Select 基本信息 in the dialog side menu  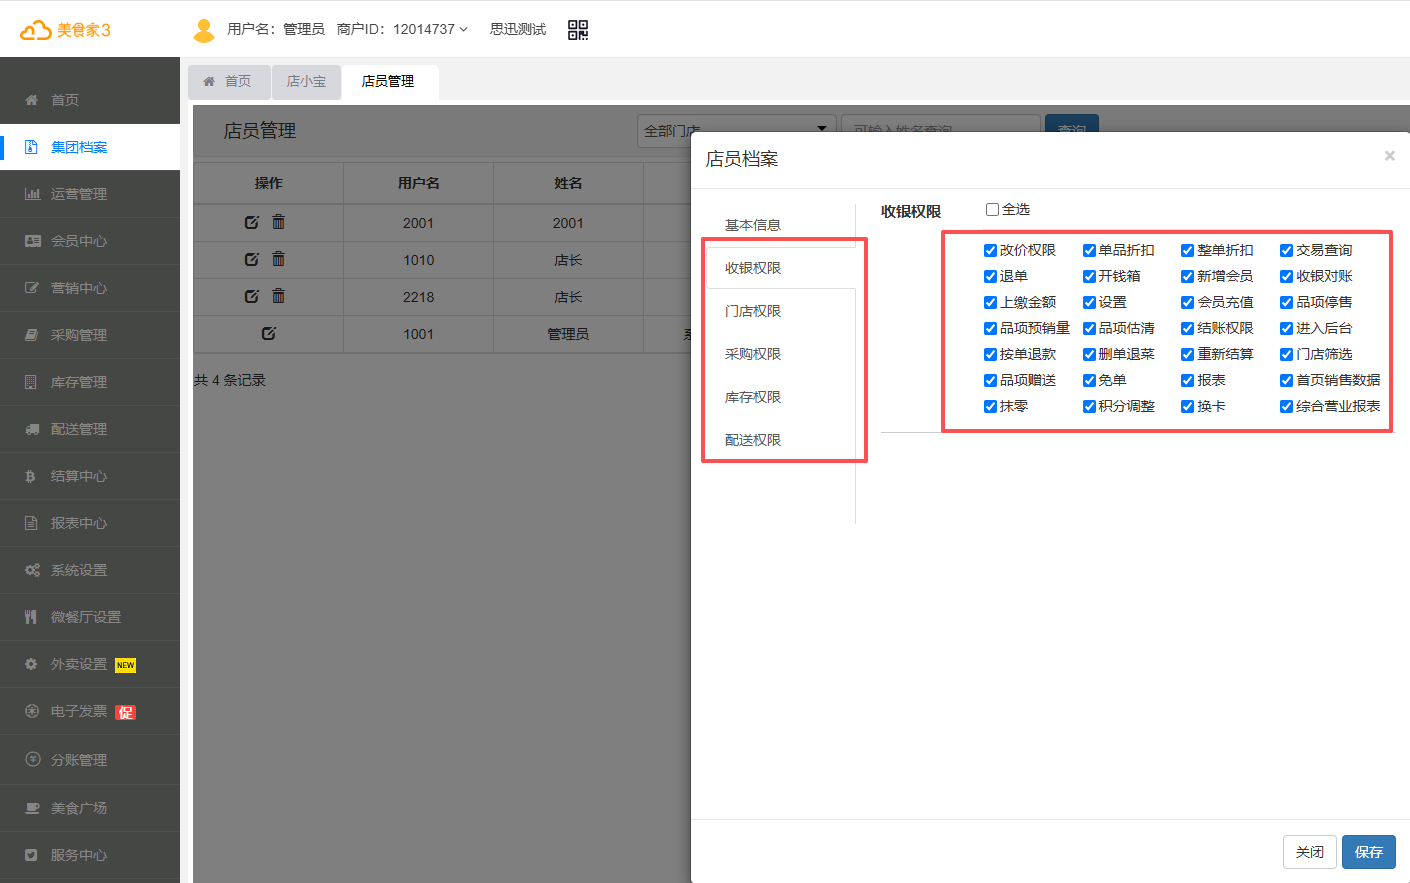coord(753,225)
